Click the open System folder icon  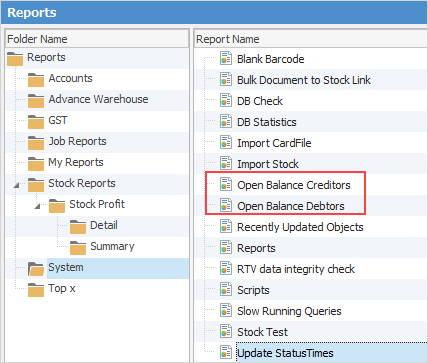pyautogui.click(x=36, y=269)
